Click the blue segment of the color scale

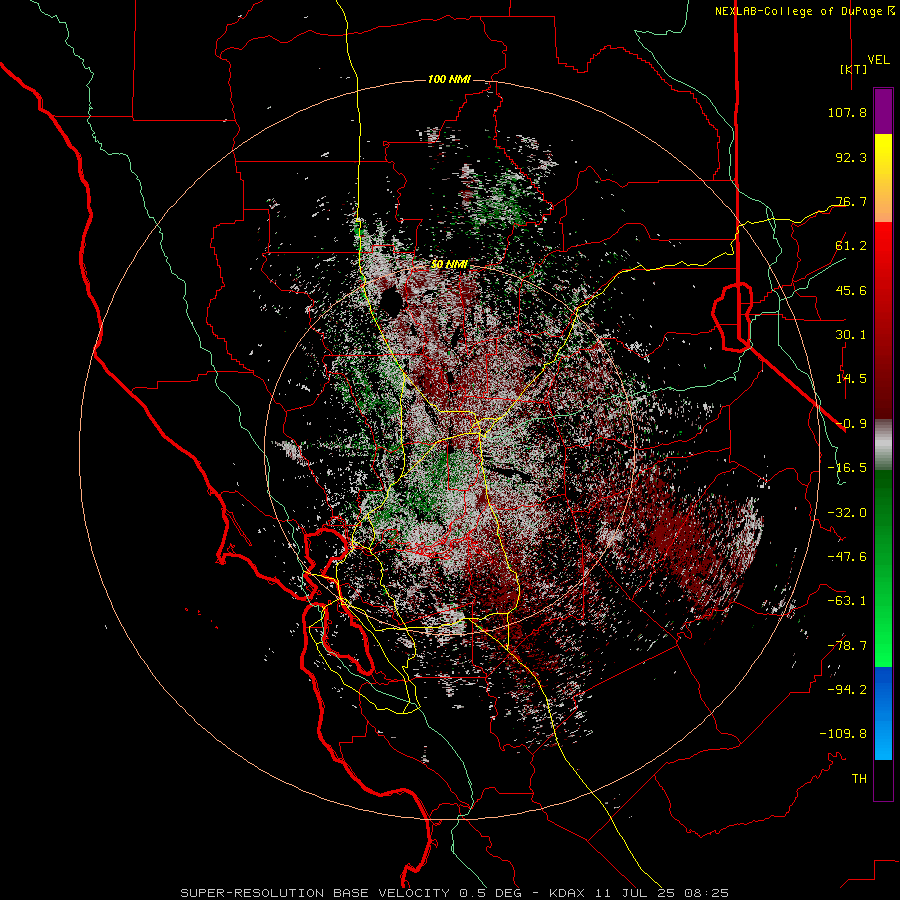coord(883,713)
